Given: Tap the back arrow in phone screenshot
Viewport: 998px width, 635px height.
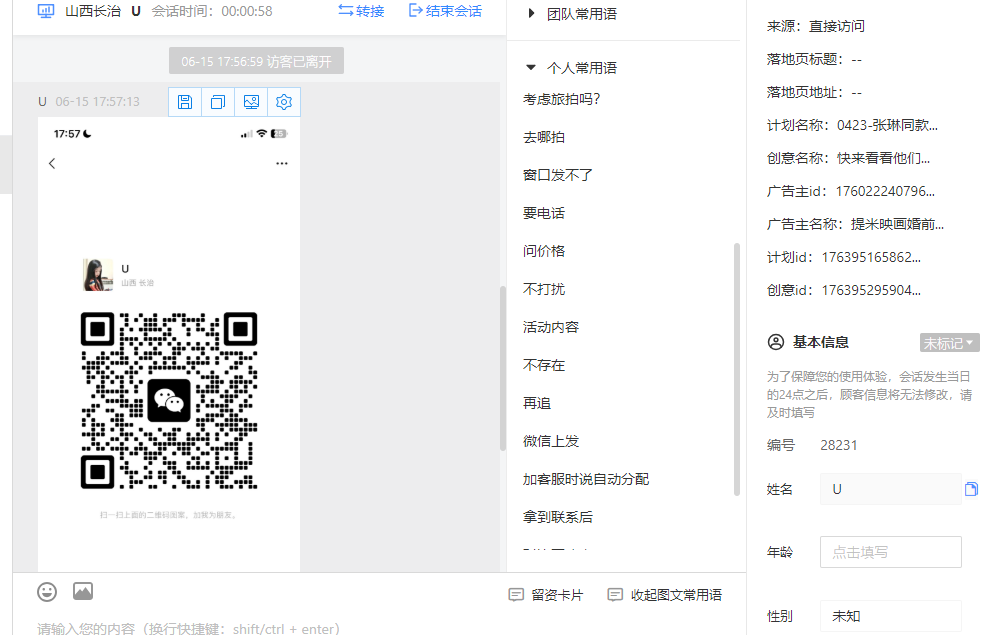Looking at the screenshot, I should [52, 164].
